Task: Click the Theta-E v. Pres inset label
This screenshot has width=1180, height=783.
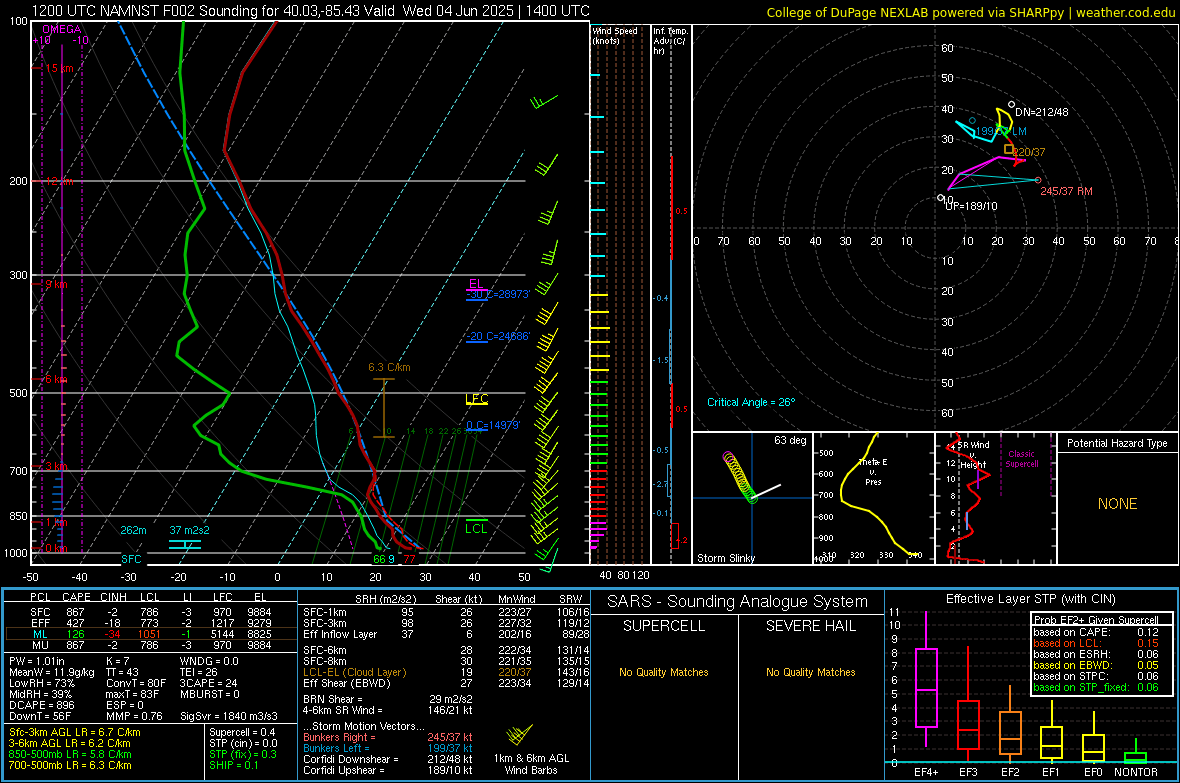Action: [x=873, y=471]
